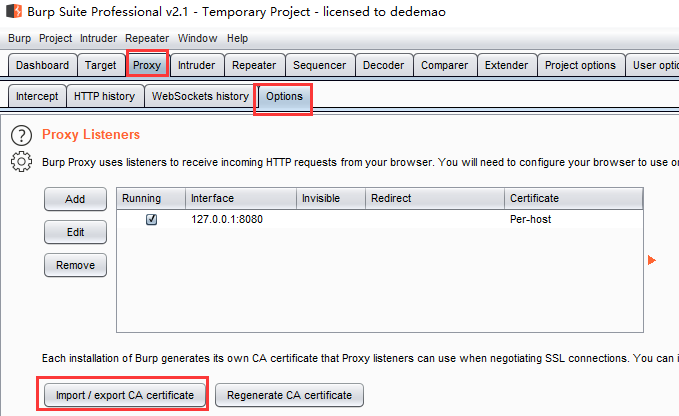Open the Comparer tab
The width and height of the screenshot is (679, 416).
pos(445,65)
